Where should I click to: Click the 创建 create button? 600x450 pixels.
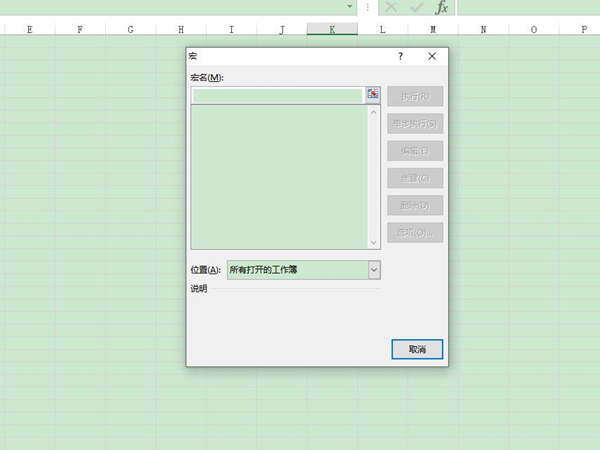(414, 178)
